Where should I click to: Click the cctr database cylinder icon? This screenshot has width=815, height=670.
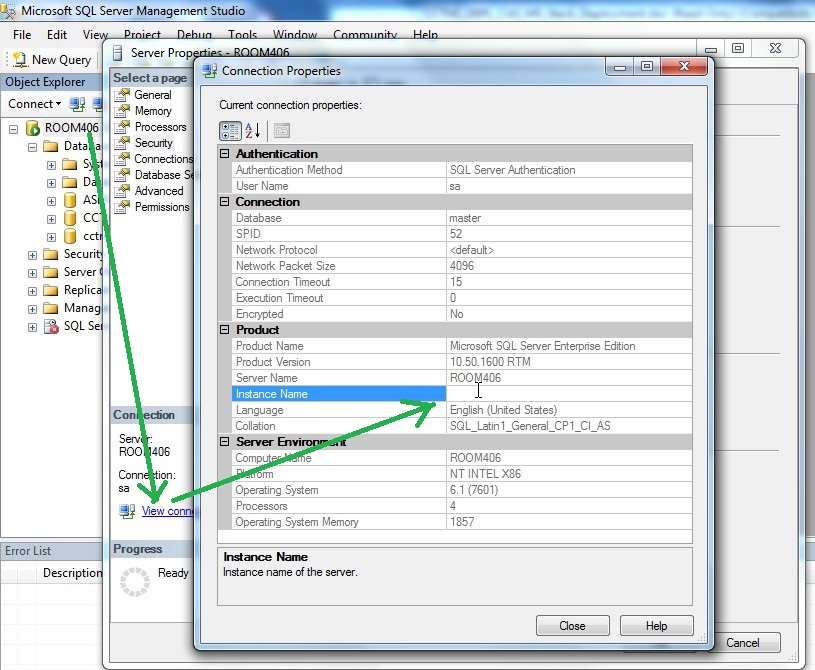pyautogui.click(x=70, y=237)
